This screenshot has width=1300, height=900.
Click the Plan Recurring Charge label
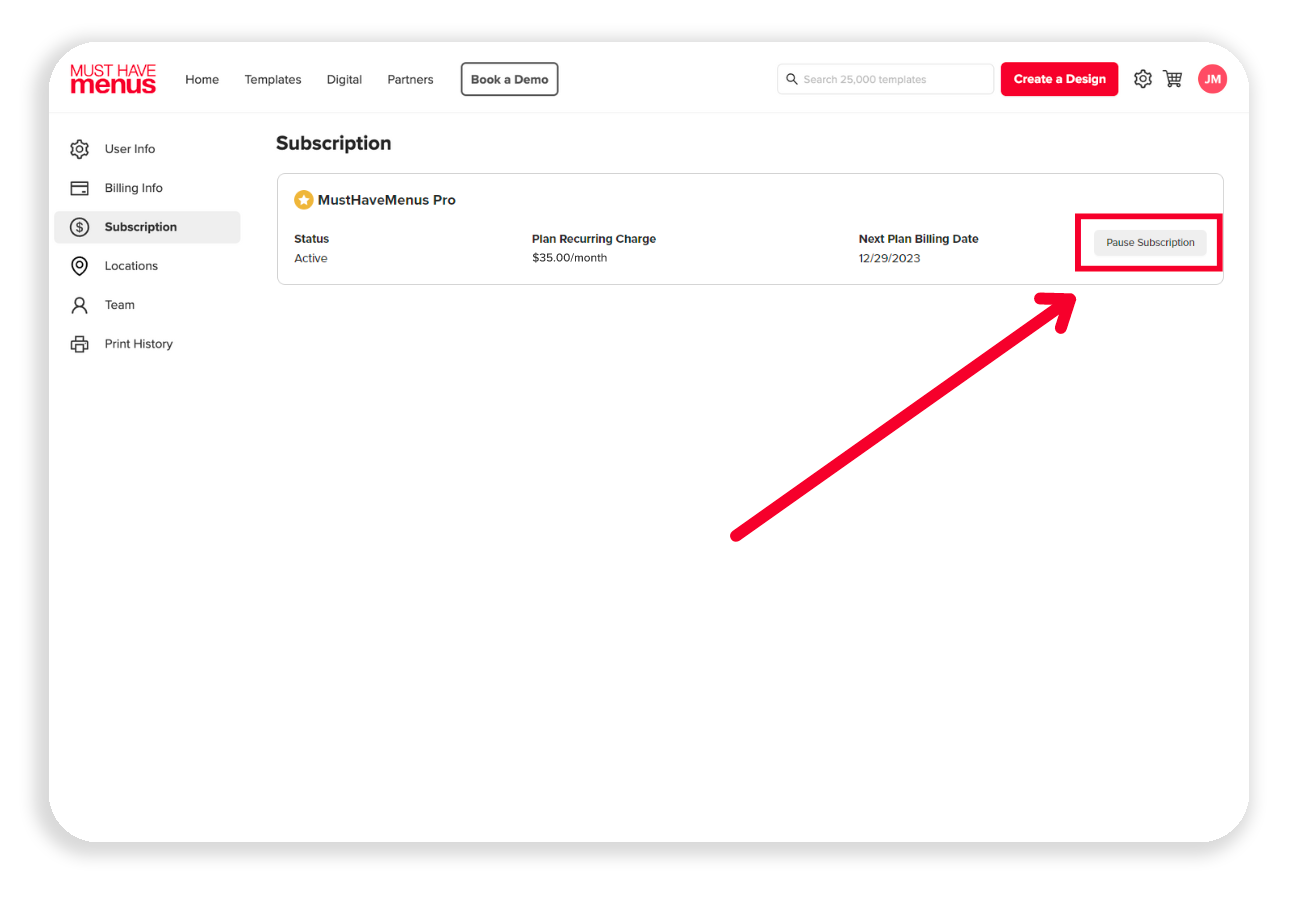pos(594,239)
